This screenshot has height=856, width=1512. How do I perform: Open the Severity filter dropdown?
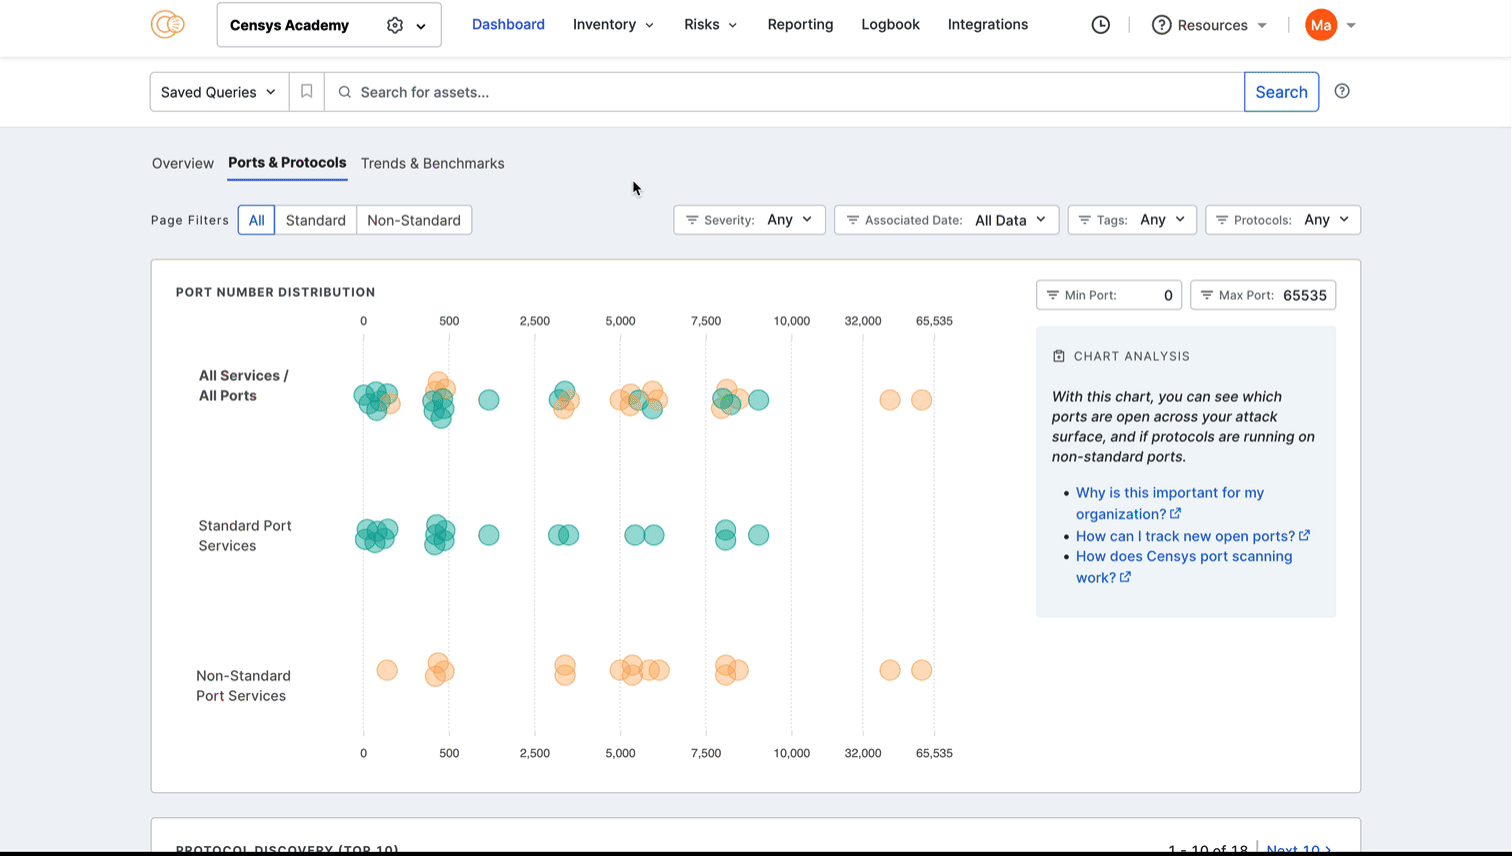[749, 220]
